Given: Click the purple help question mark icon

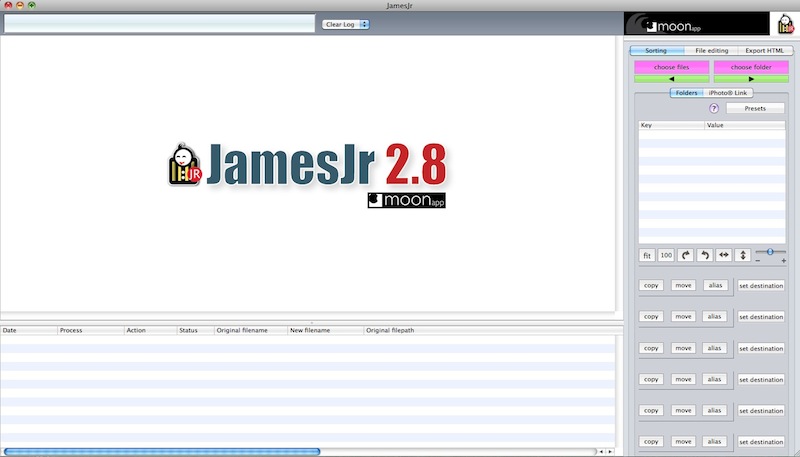Looking at the screenshot, I should 714,108.
